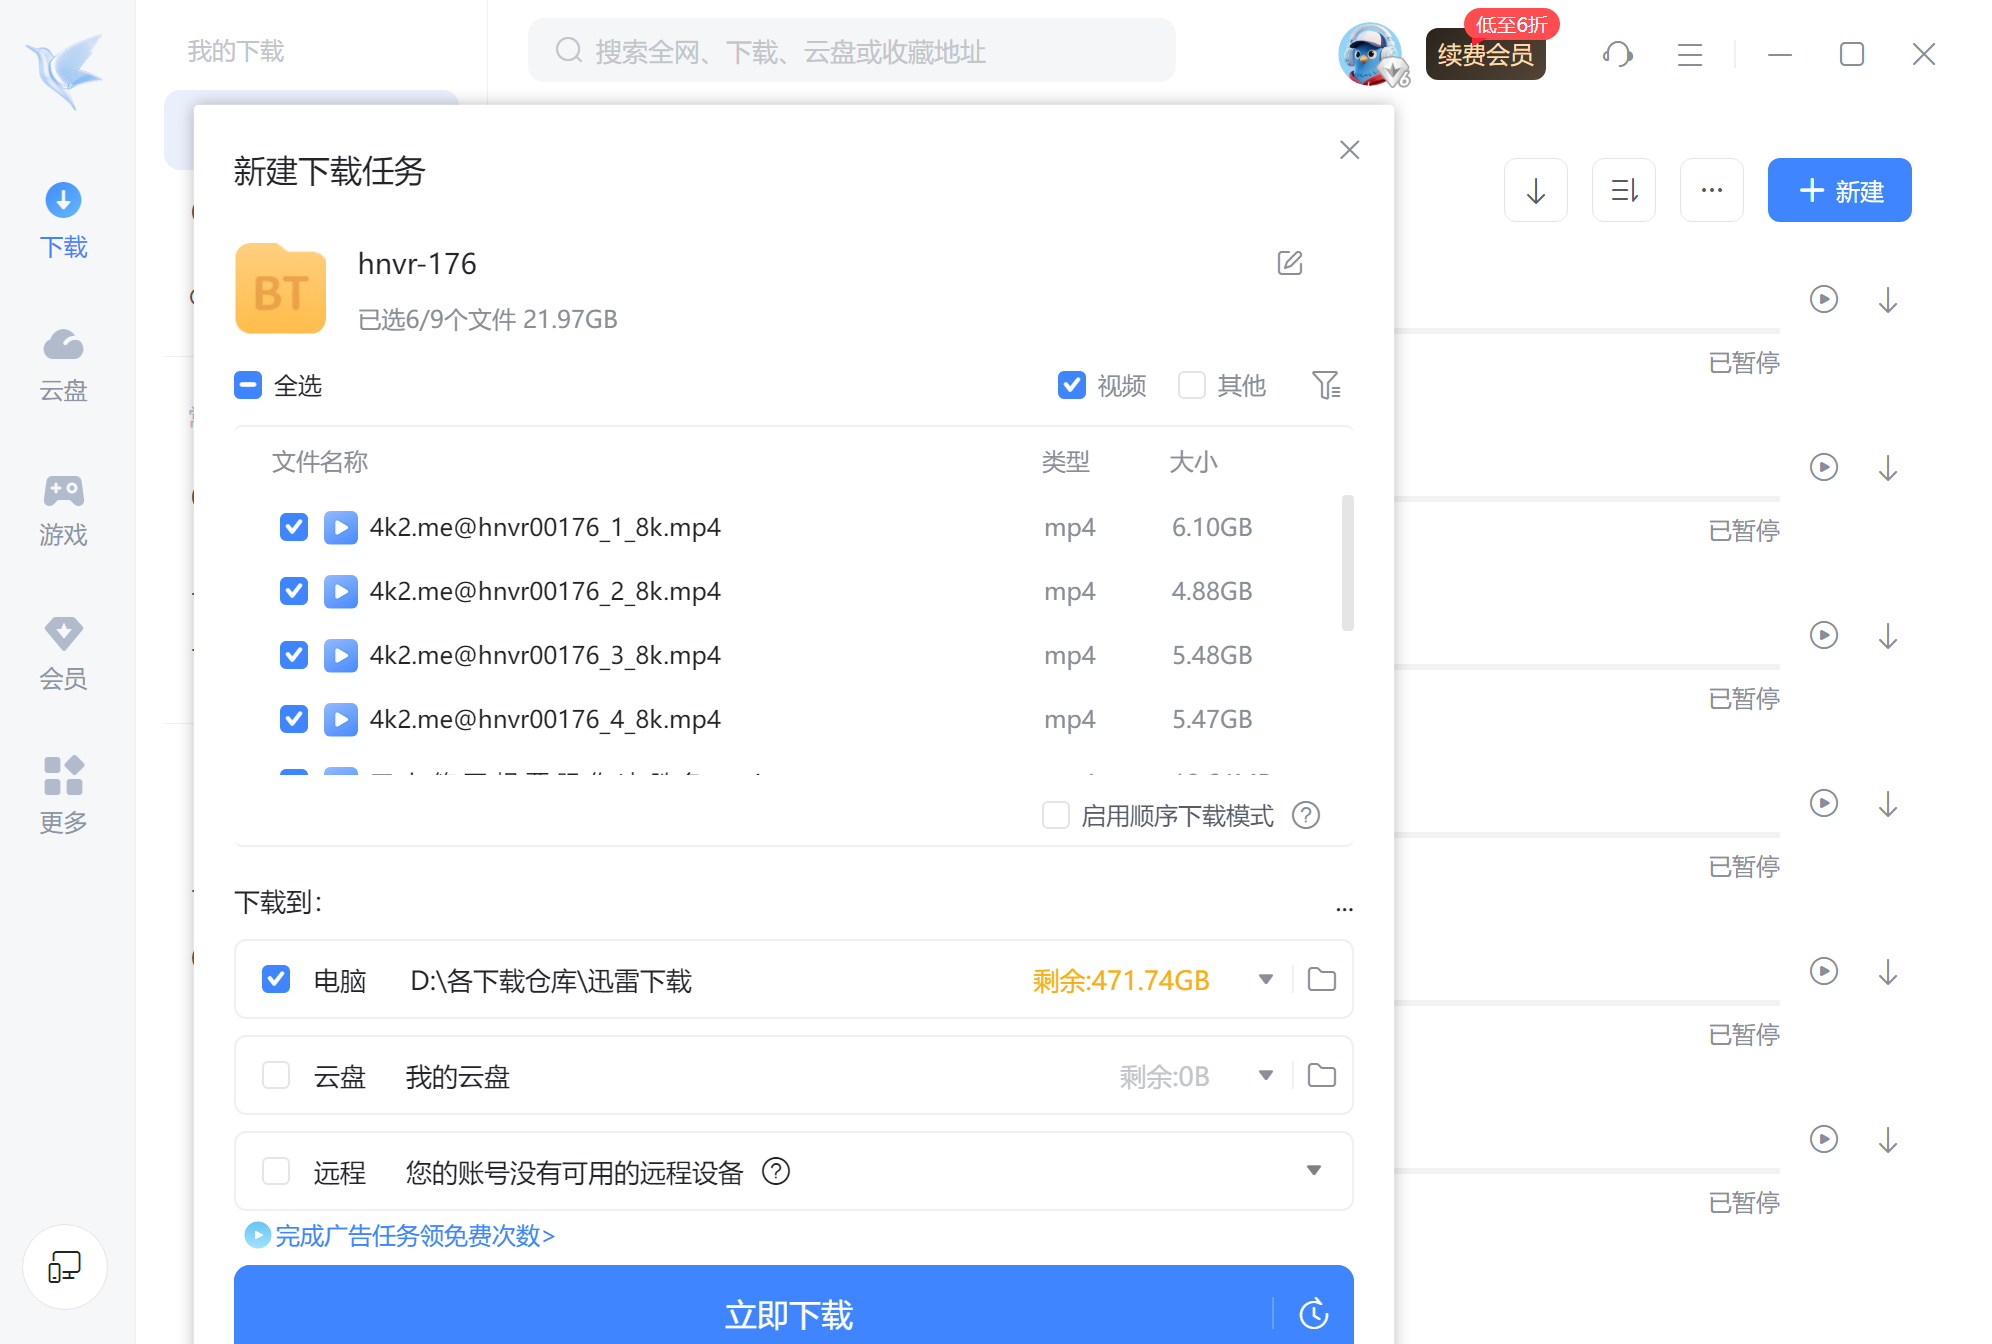Click the device screen icon at sidebar bottom

click(65, 1267)
